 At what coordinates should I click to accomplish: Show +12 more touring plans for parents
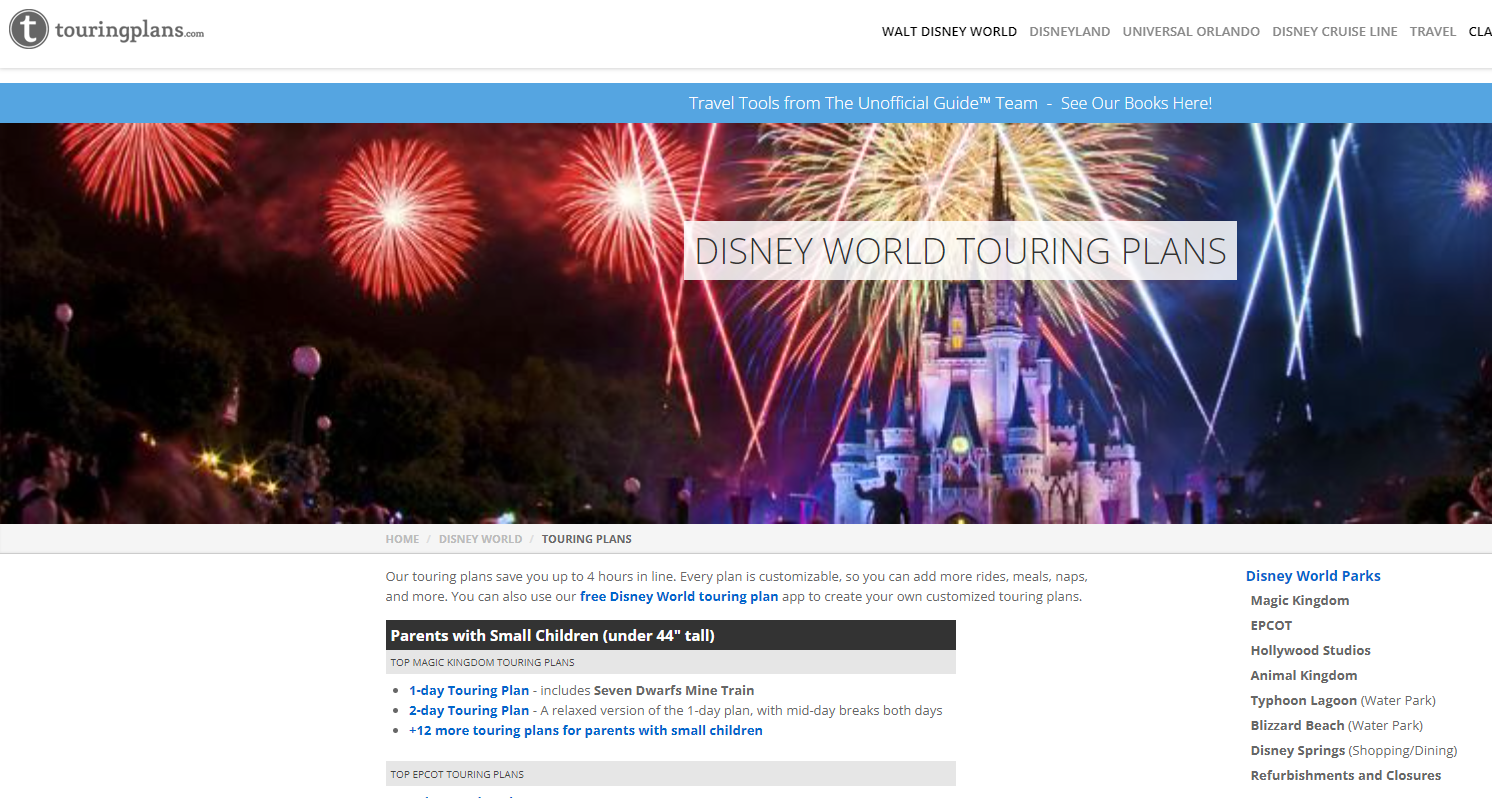point(585,731)
